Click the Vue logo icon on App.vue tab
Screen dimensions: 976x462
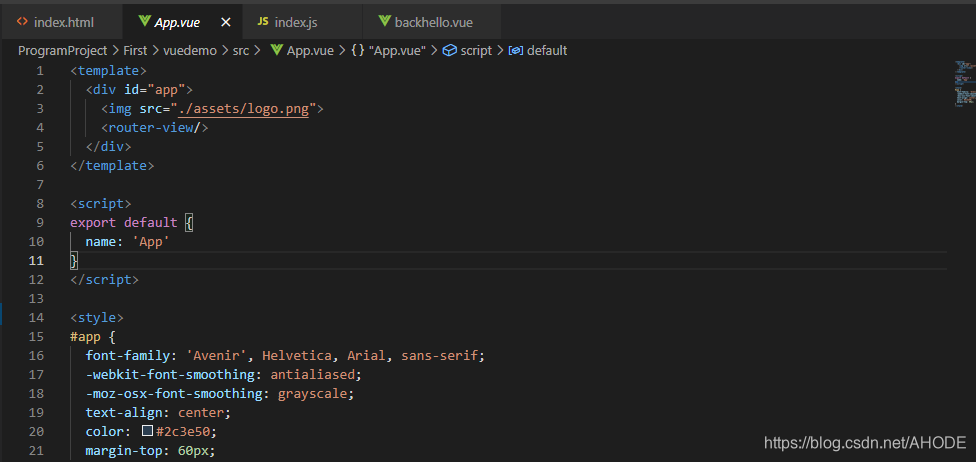coord(144,22)
